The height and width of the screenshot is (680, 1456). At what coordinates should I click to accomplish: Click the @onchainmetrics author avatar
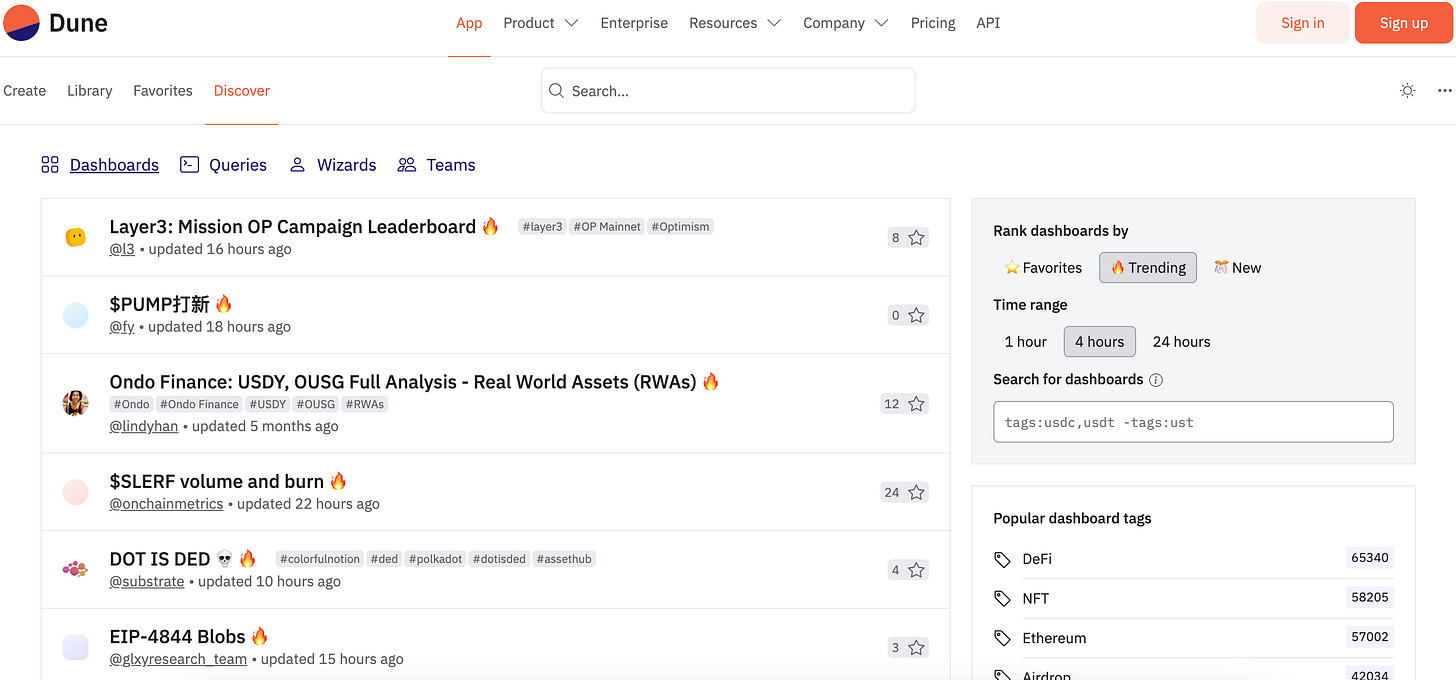[x=75, y=492]
